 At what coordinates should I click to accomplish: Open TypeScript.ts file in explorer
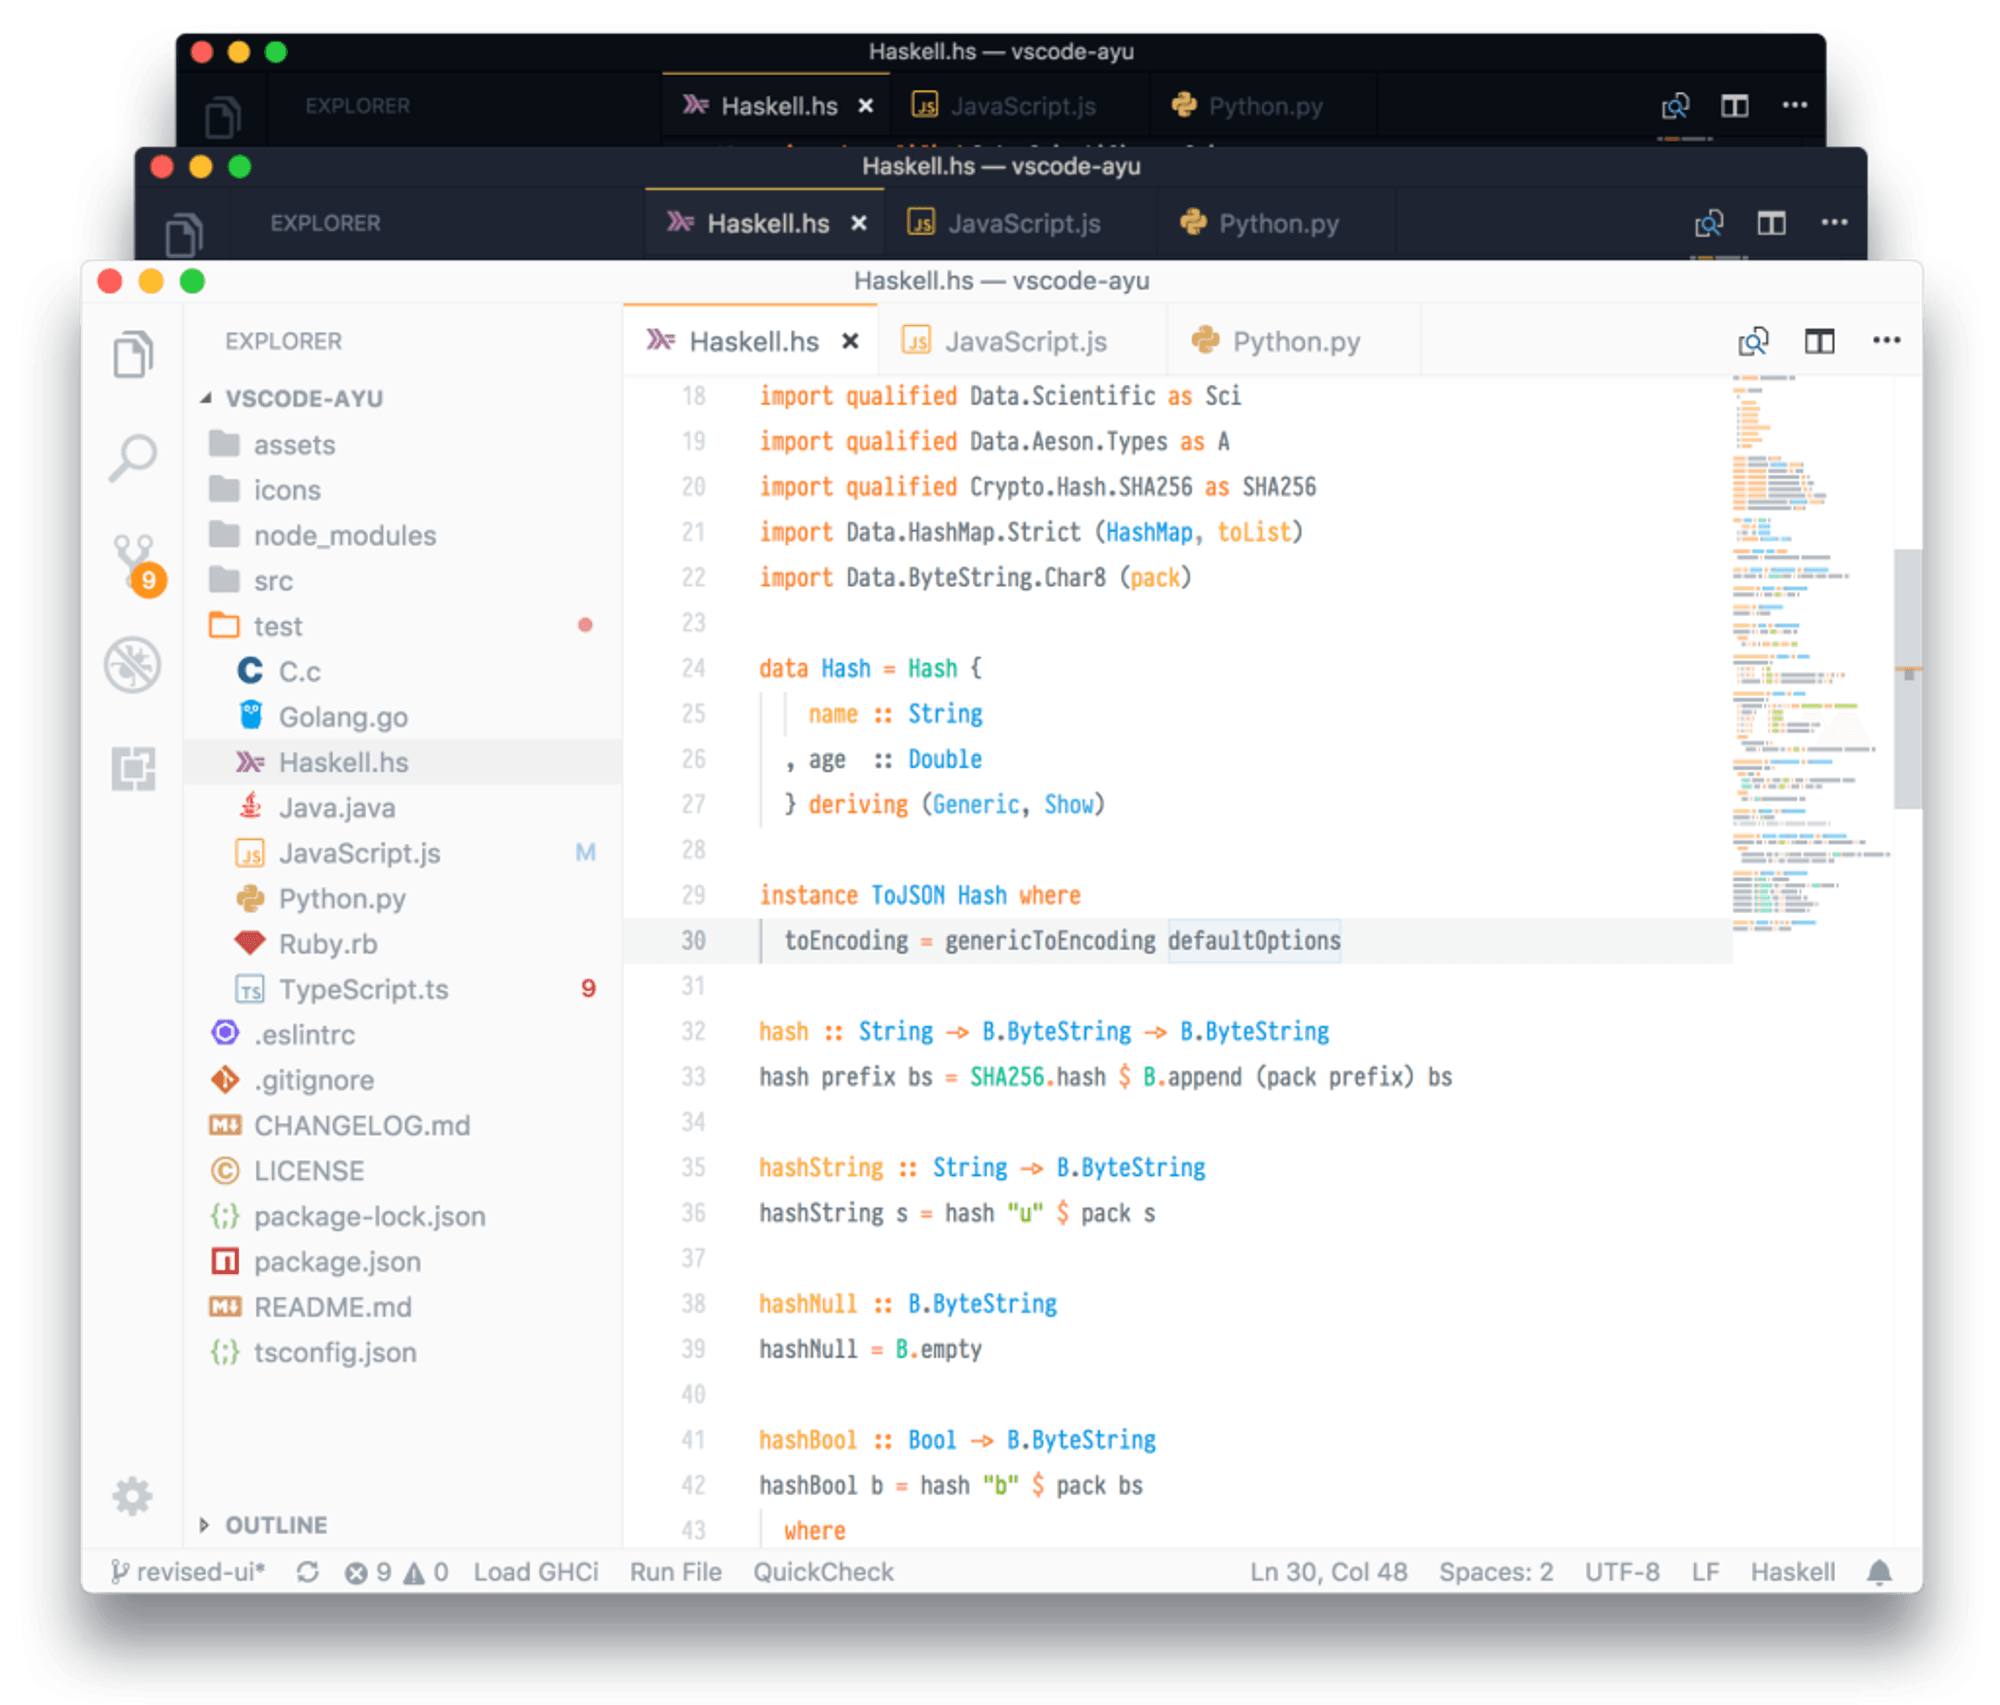pyautogui.click(x=363, y=990)
